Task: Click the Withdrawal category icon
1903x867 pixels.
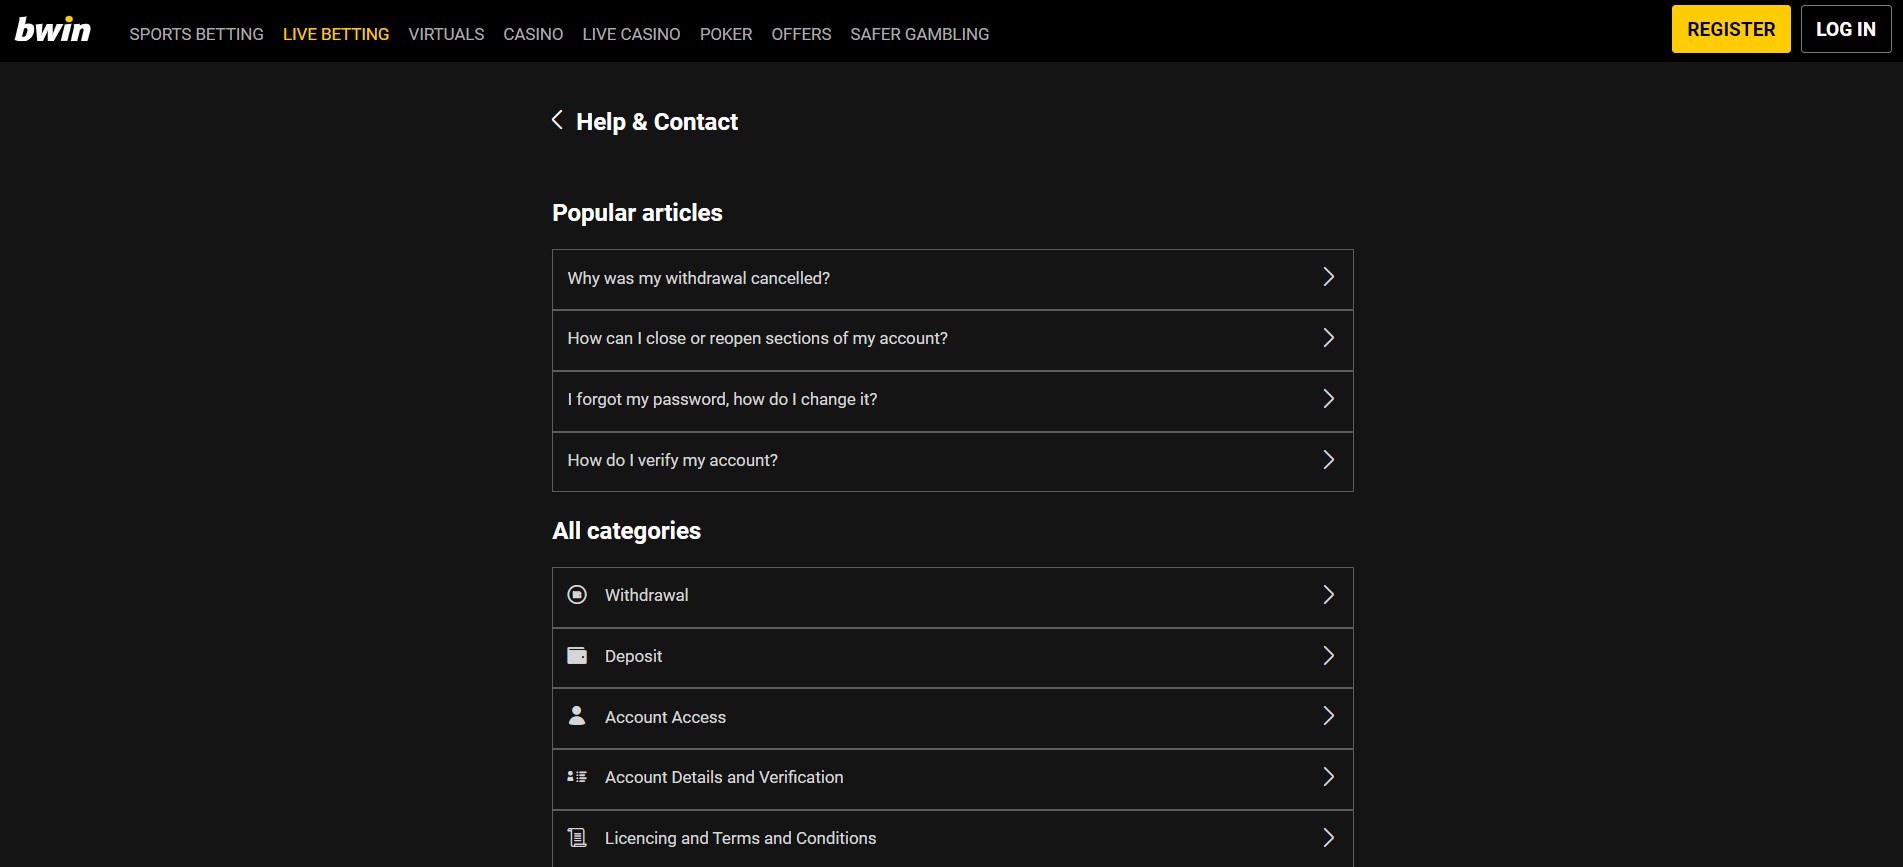Action: click(x=577, y=595)
